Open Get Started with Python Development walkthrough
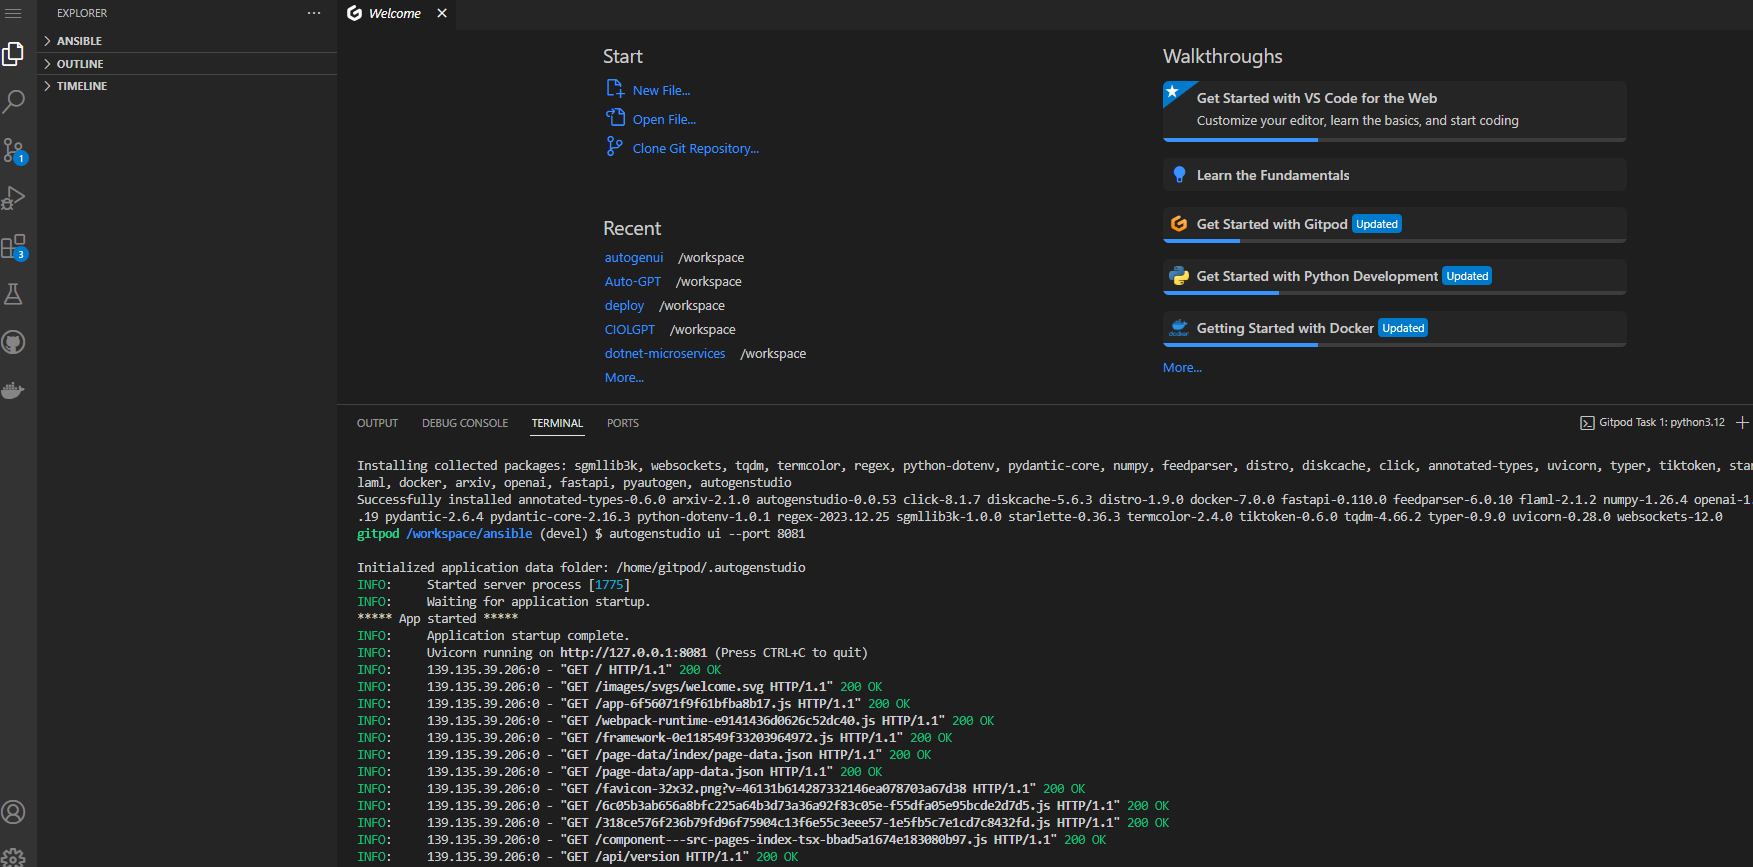Screen dimensions: 1753x867 1394,277
